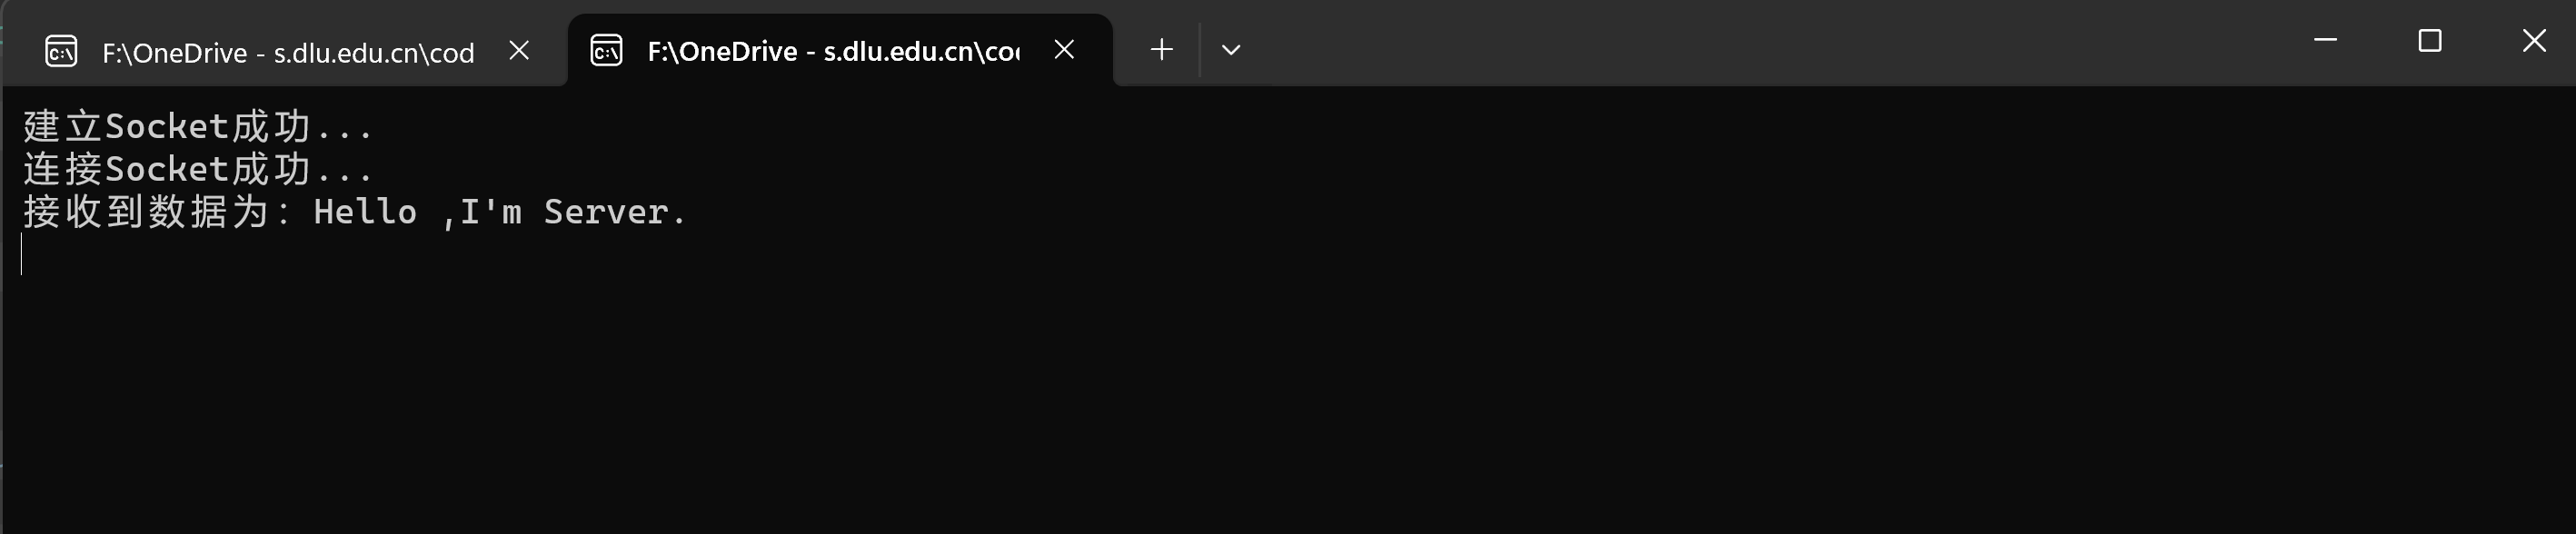This screenshot has height=534, width=2576.
Task: Click the "I'm" text in the received message
Action: (x=491, y=212)
